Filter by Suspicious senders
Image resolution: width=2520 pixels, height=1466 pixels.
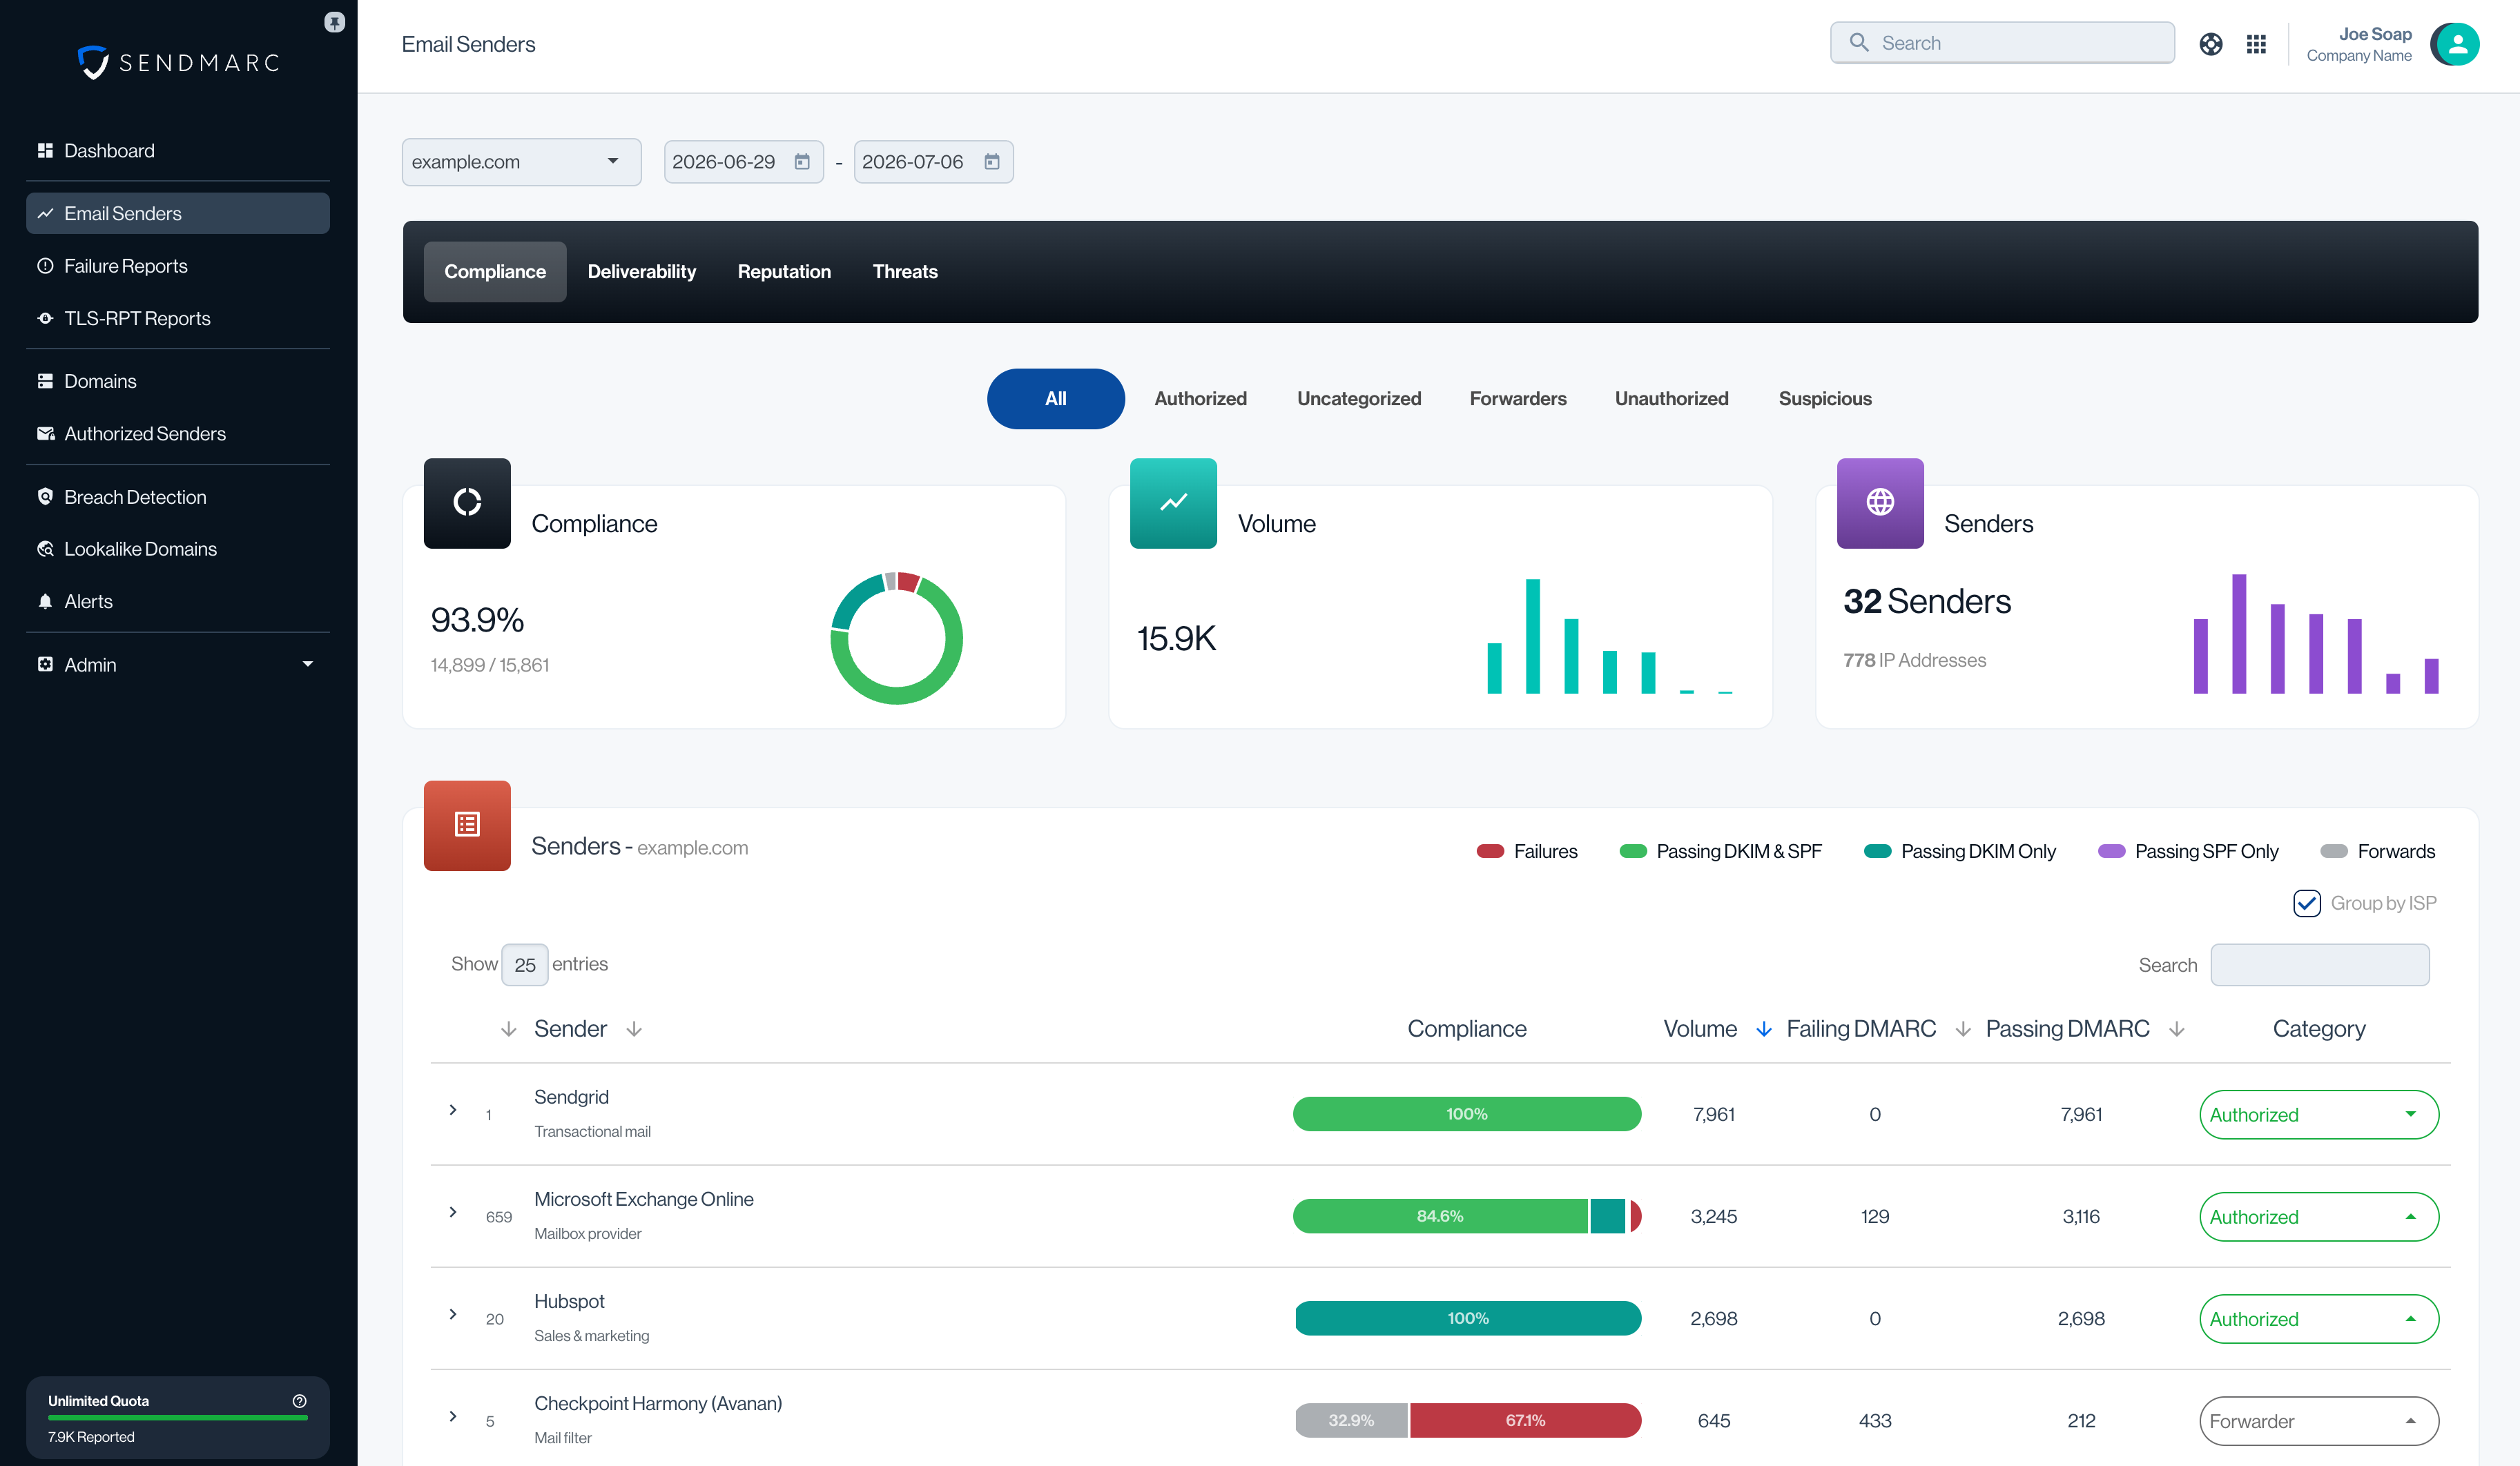point(1825,398)
